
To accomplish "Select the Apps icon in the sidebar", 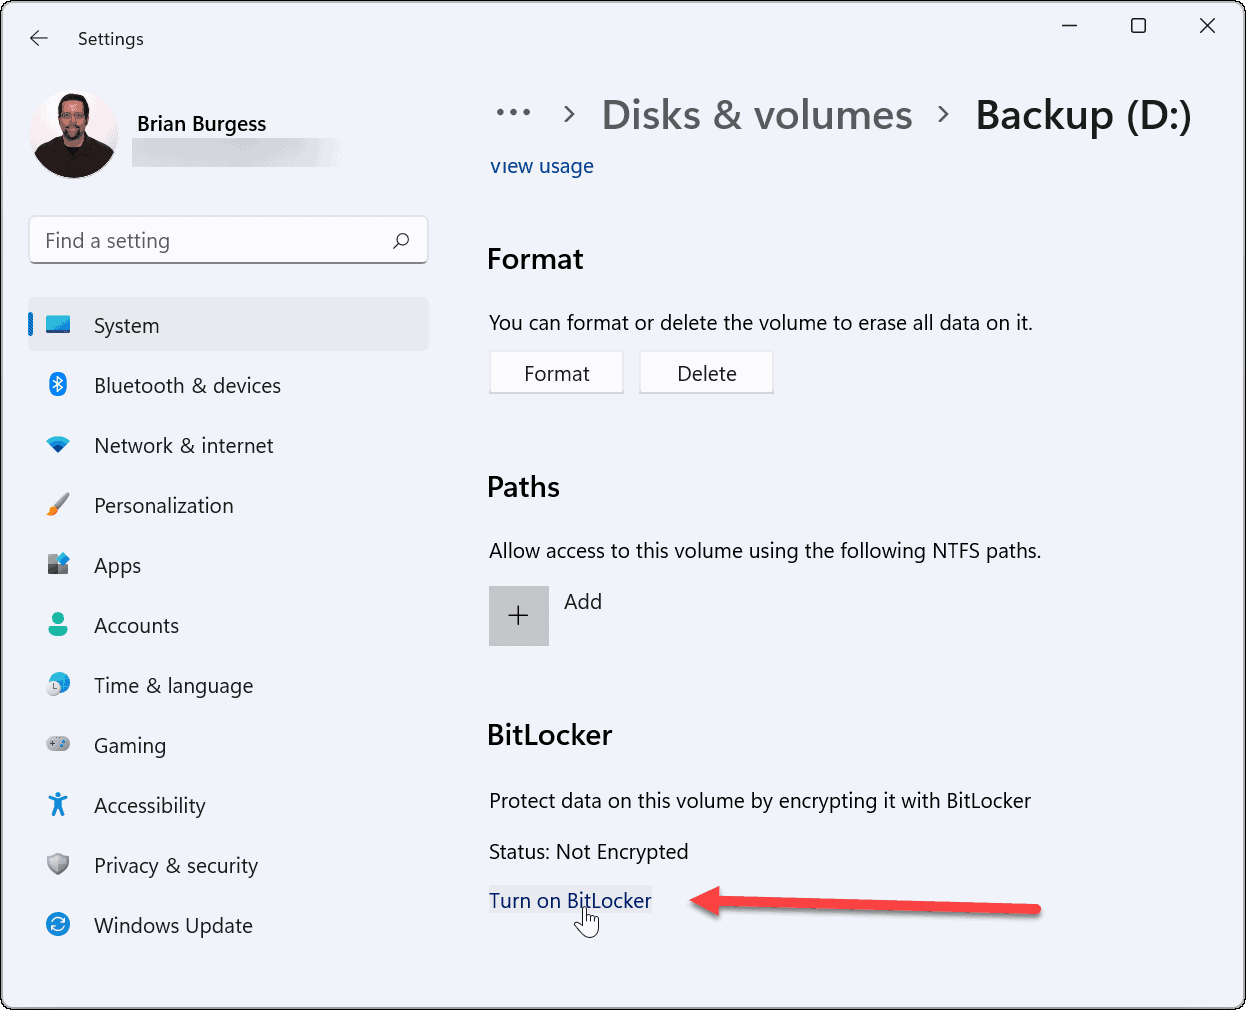I will tap(57, 565).
